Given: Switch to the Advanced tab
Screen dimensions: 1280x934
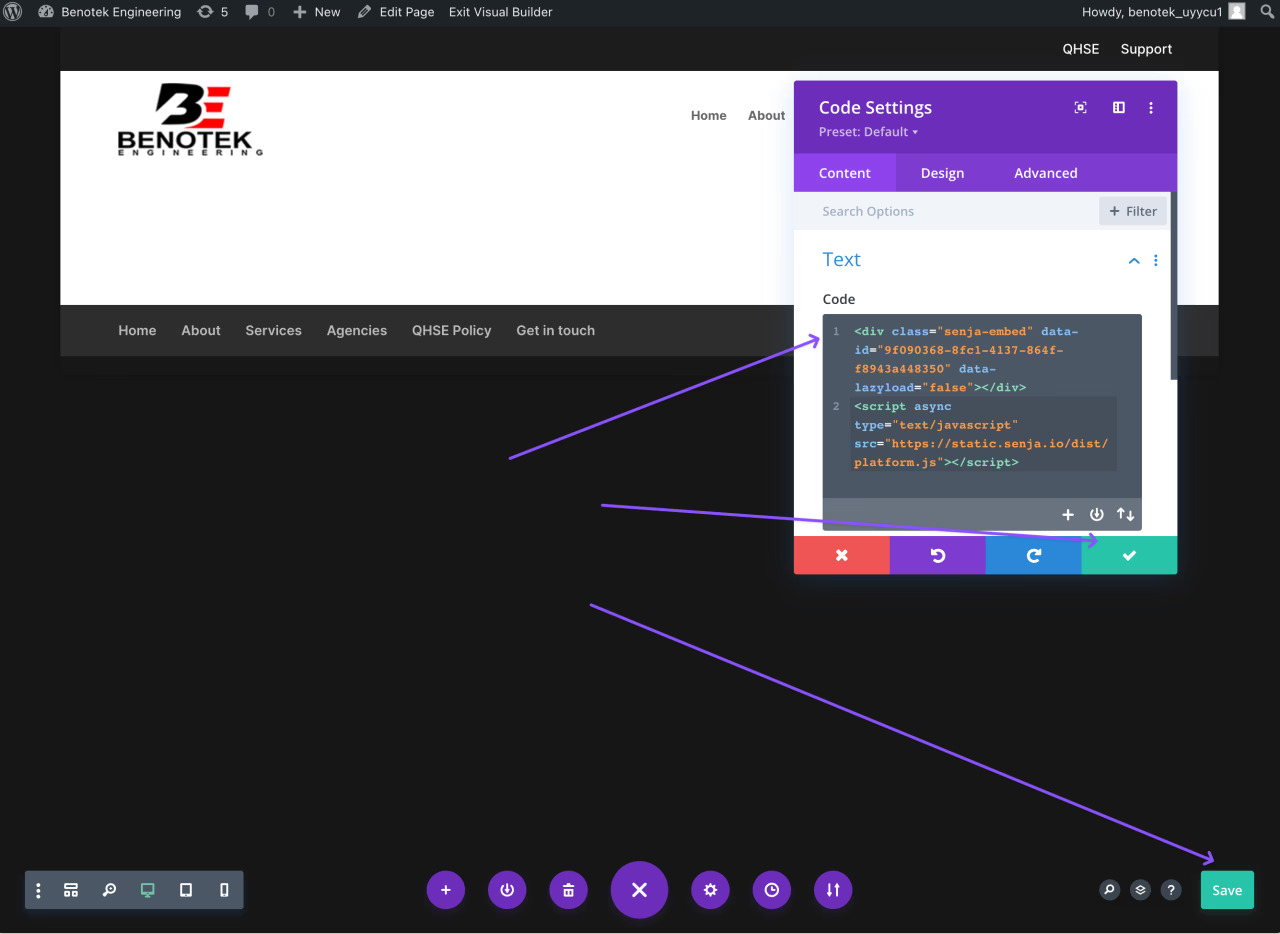Looking at the screenshot, I should pos(1045,173).
